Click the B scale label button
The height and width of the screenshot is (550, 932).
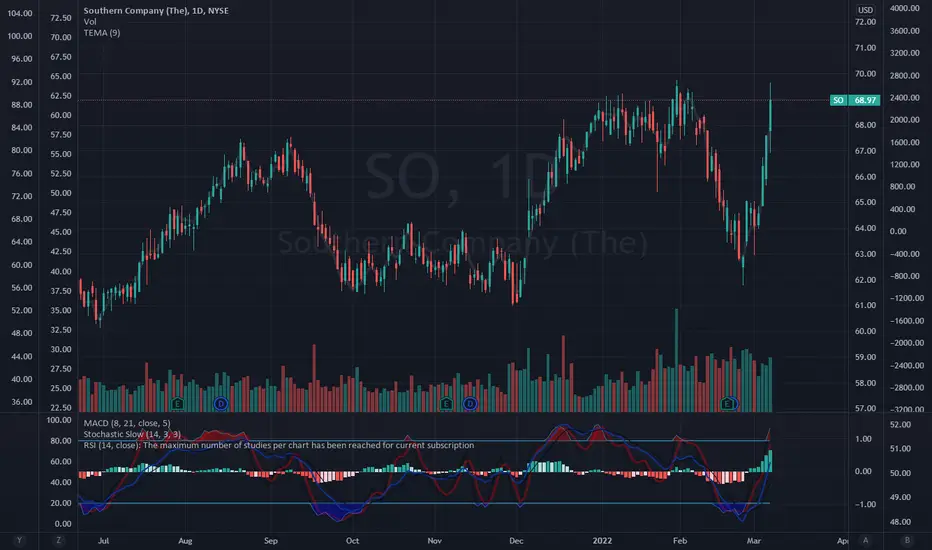(x=907, y=540)
